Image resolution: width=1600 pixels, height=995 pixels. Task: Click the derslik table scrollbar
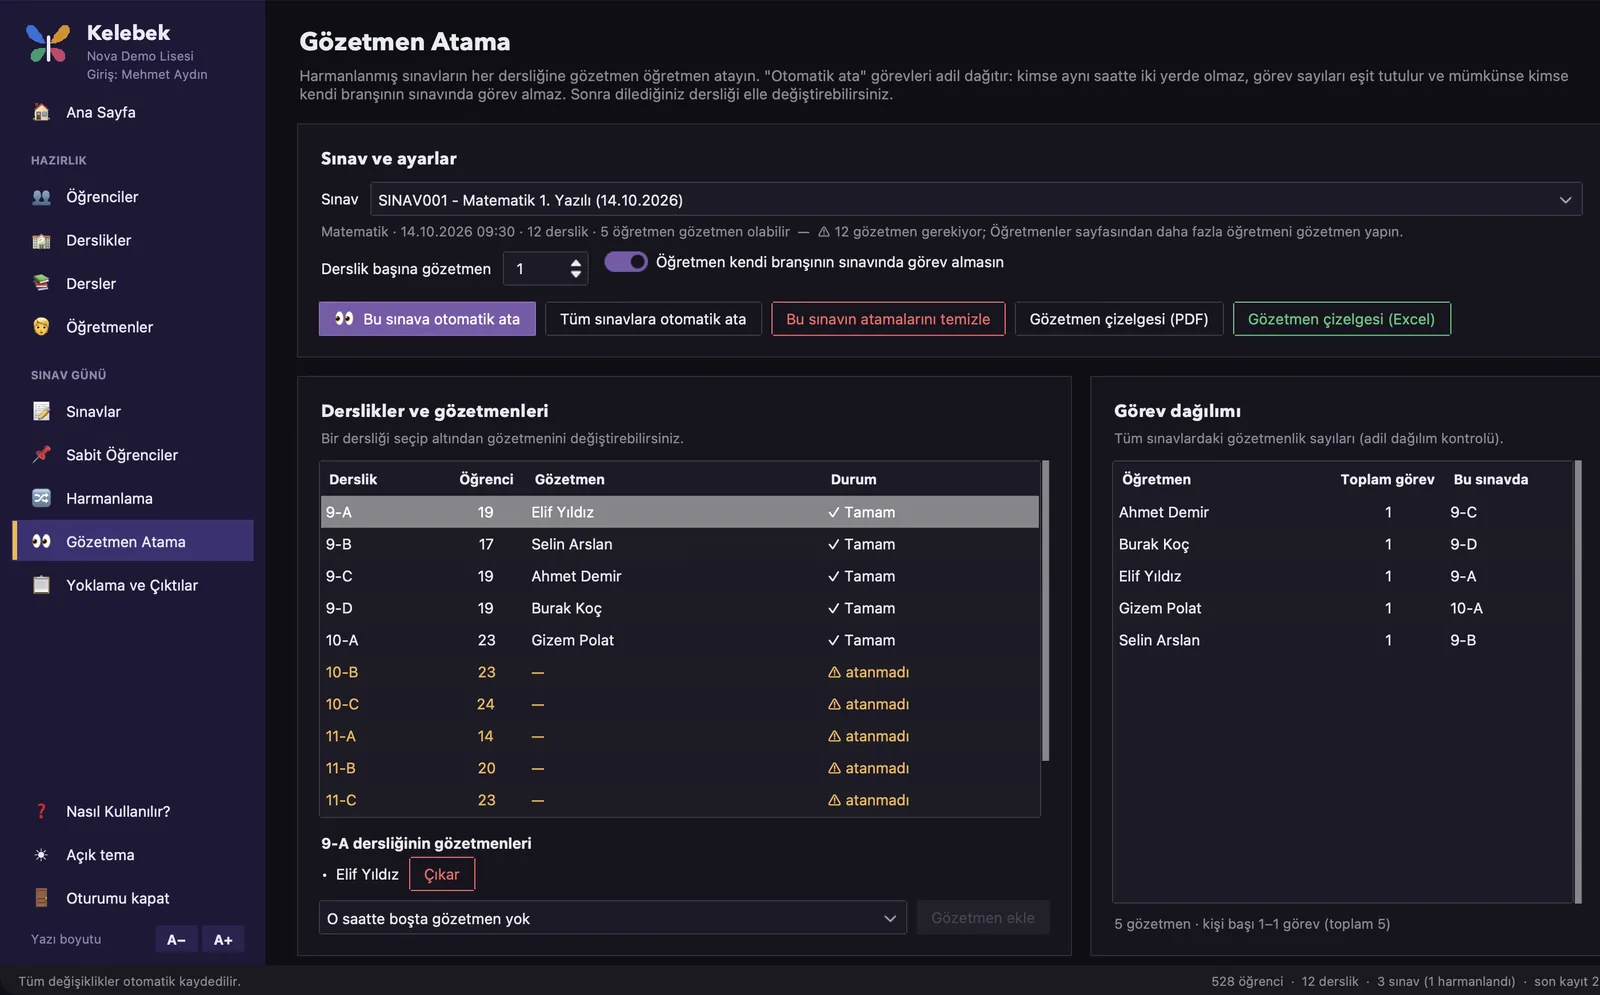(x=1045, y=610)
